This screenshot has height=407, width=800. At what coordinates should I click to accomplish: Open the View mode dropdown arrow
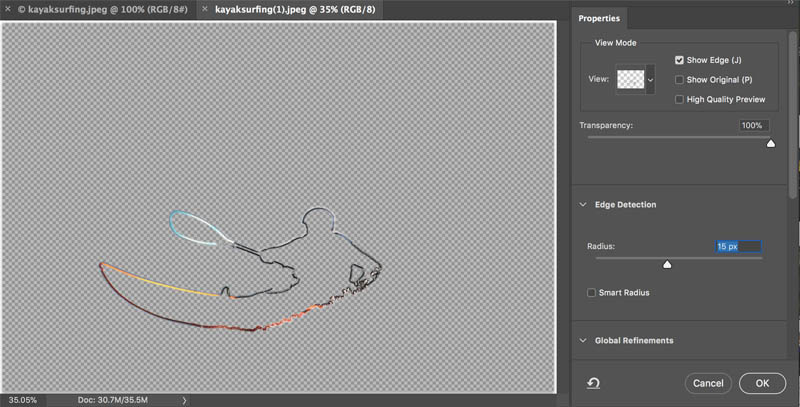651,80
